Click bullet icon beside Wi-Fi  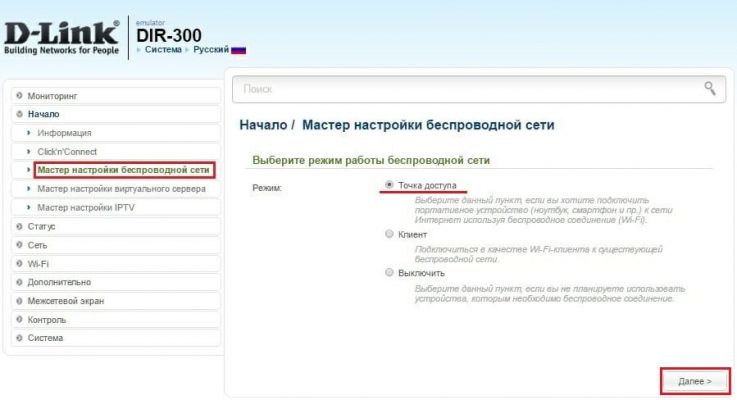coord(19,264)
